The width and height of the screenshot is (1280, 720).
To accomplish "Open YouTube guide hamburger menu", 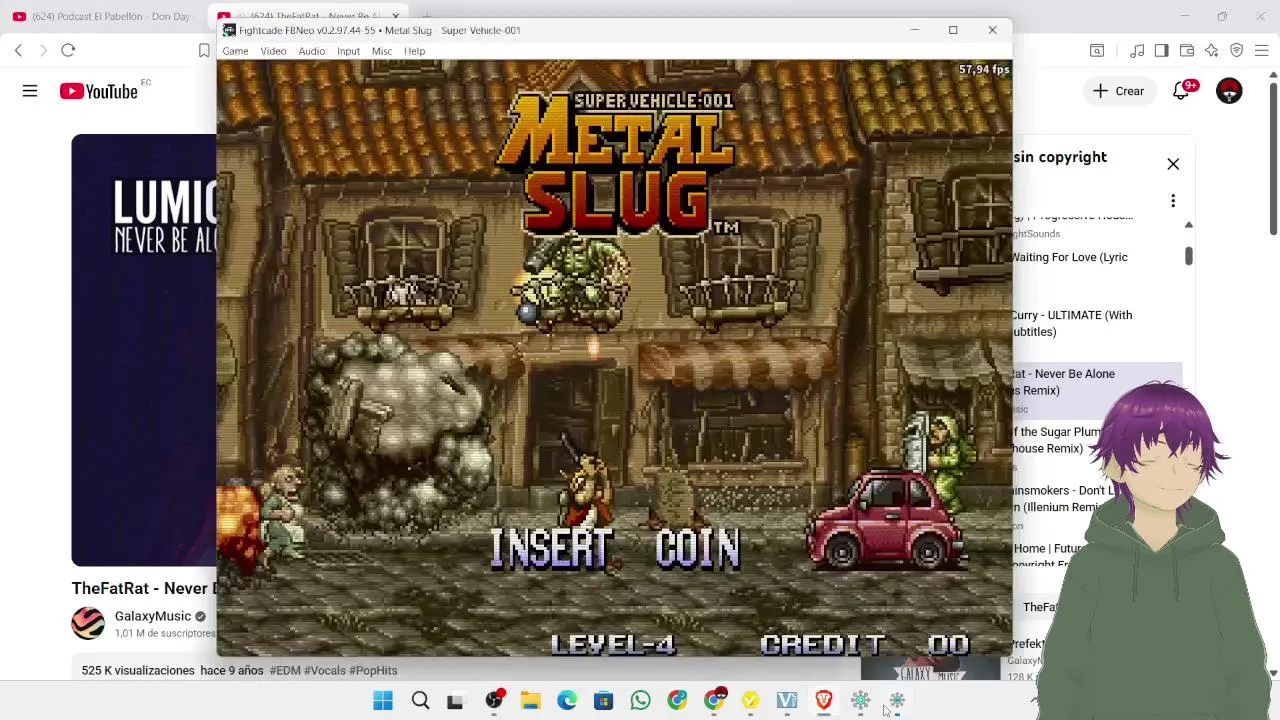I will tap(30, 91).
